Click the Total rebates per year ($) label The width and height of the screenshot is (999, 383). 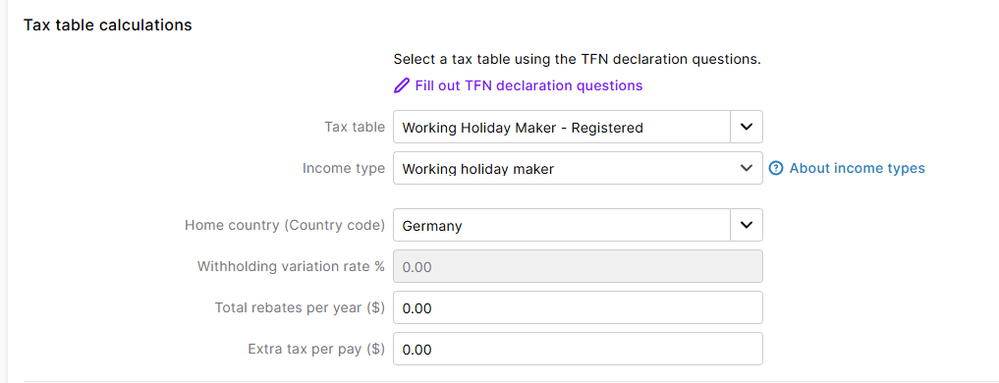(x=300, y=308)
